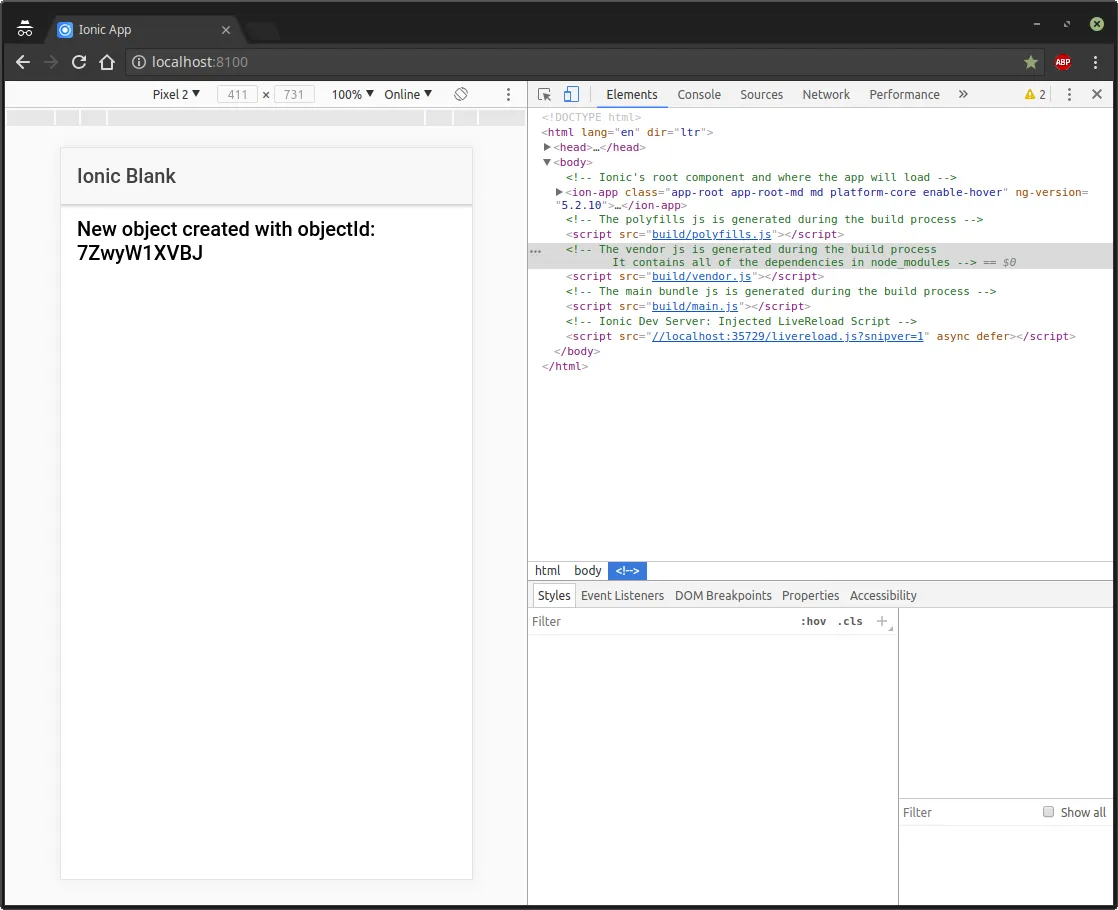Image resolution: width=1118 pixels, height=910 pixels.
Task: Switch to the Network tab
Action: click(x=826, y=94)
